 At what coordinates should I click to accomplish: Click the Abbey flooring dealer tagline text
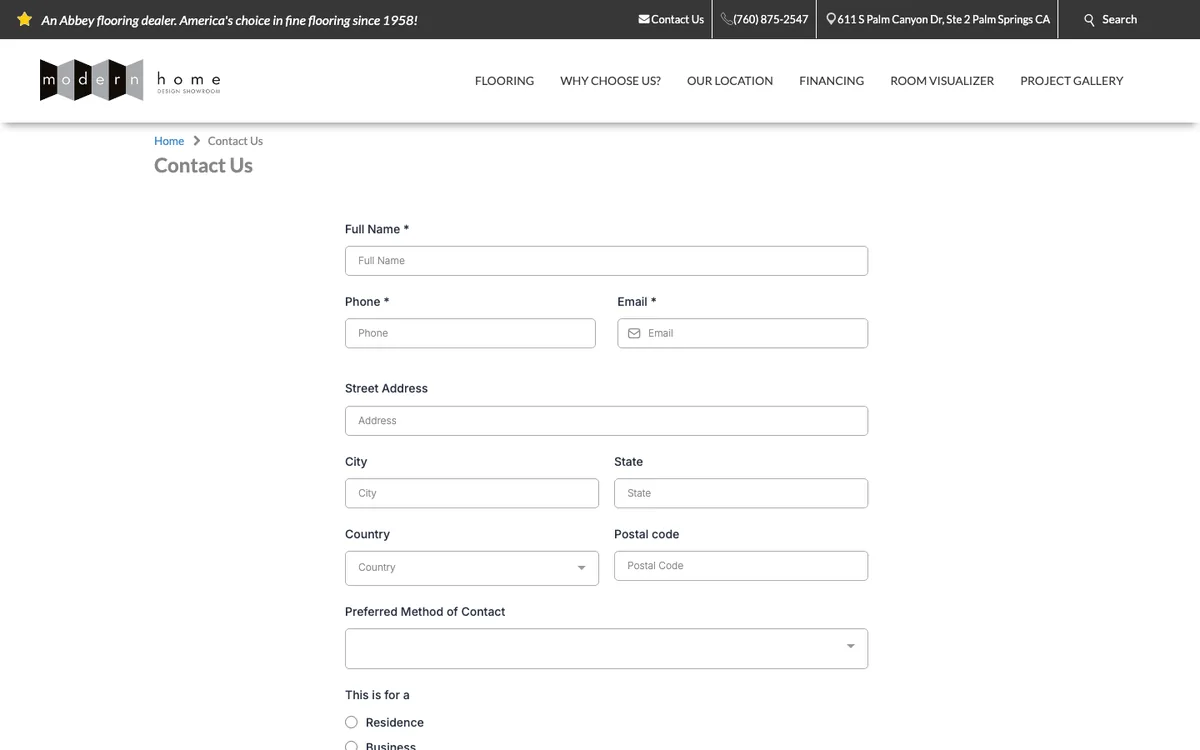[229, 20]
